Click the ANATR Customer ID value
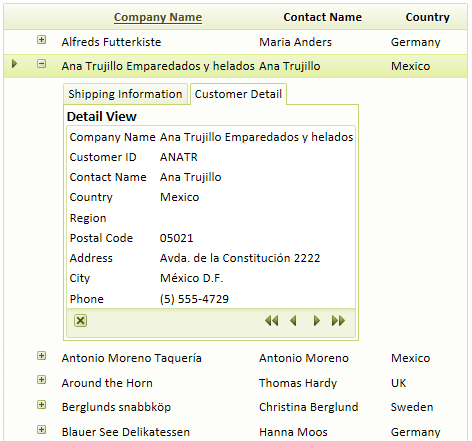The height and width of the screenshot is (441, 472). pos(179,157)
